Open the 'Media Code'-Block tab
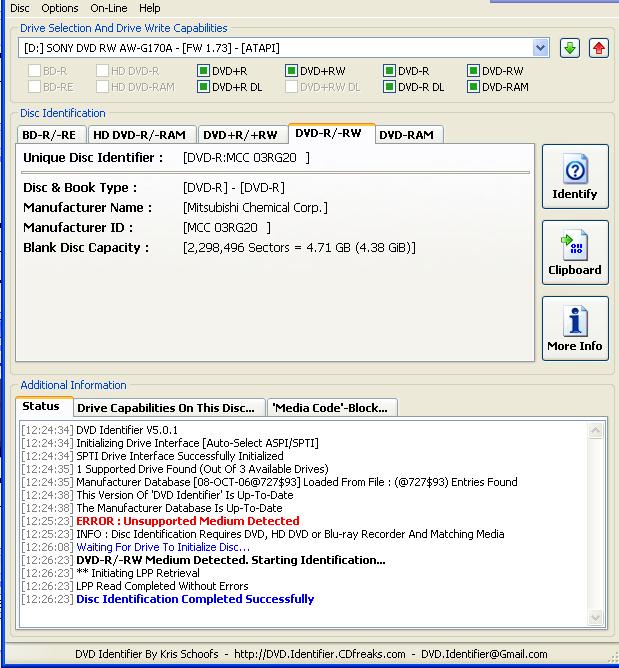 [332, 408]
